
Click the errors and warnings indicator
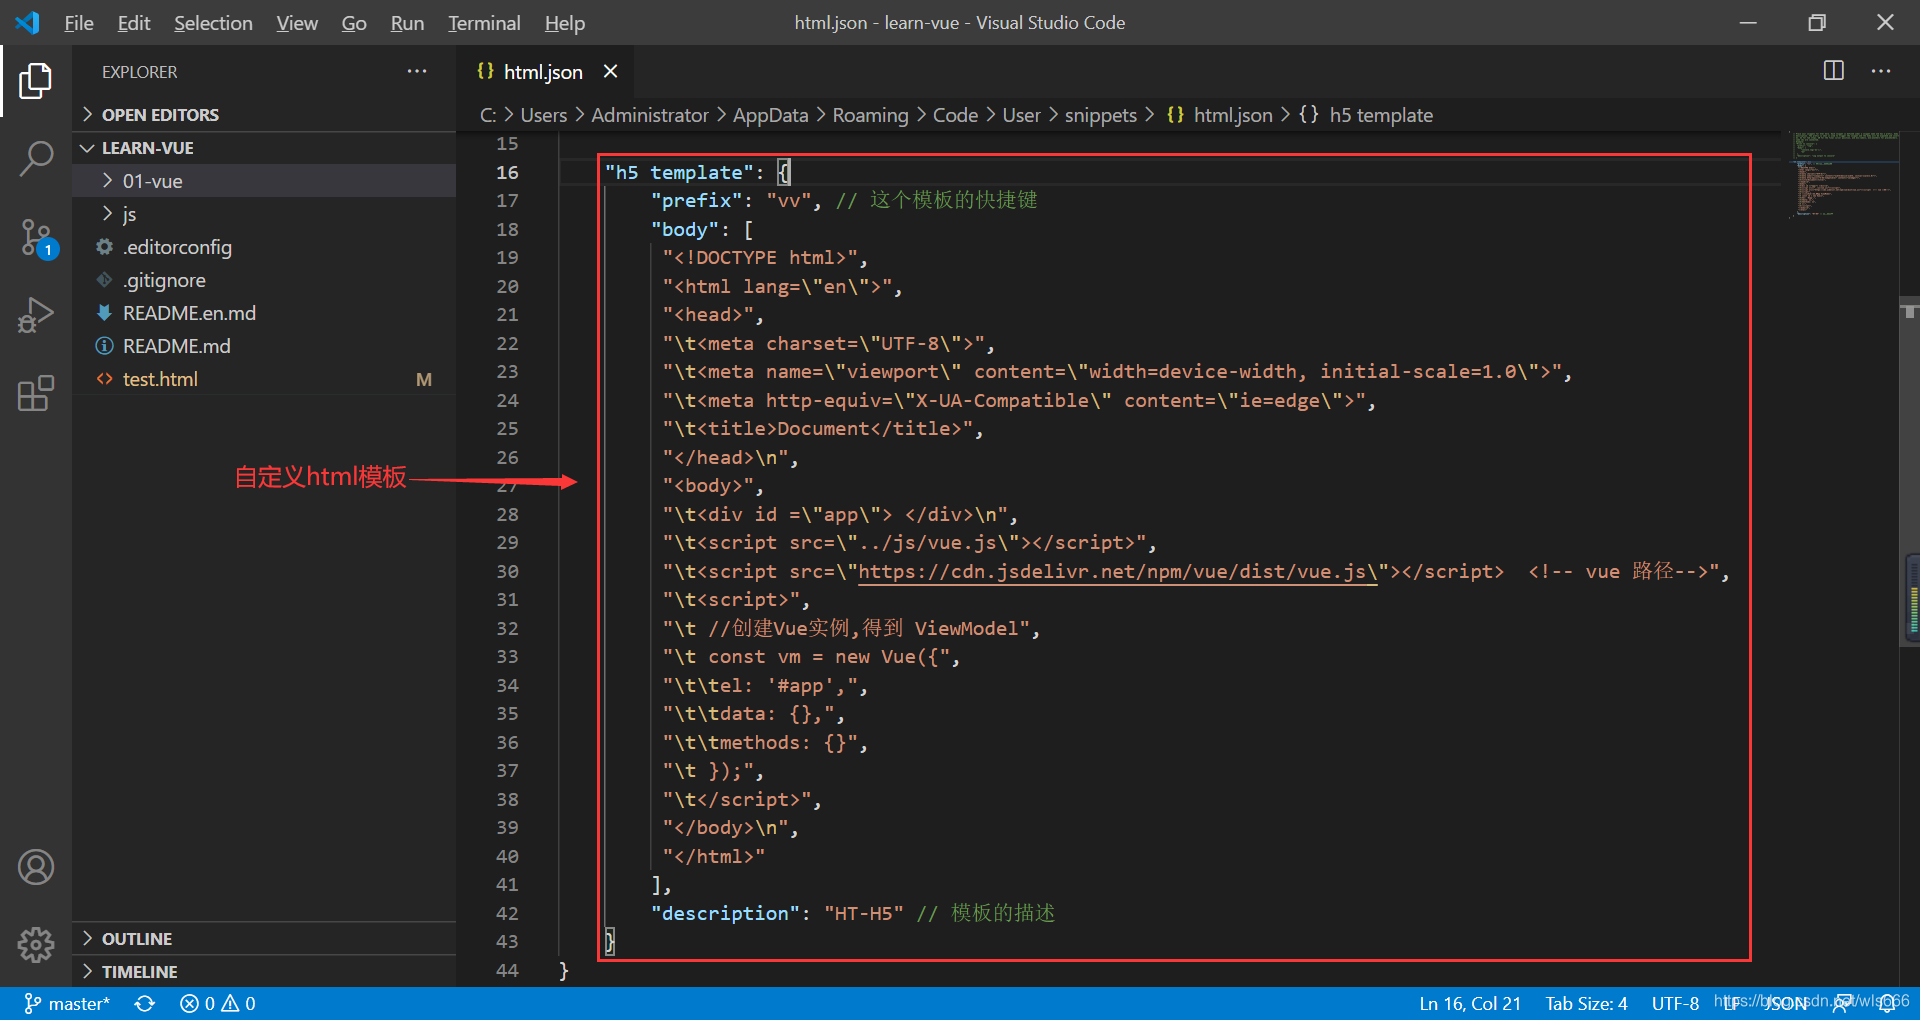tap(216, 1003)
